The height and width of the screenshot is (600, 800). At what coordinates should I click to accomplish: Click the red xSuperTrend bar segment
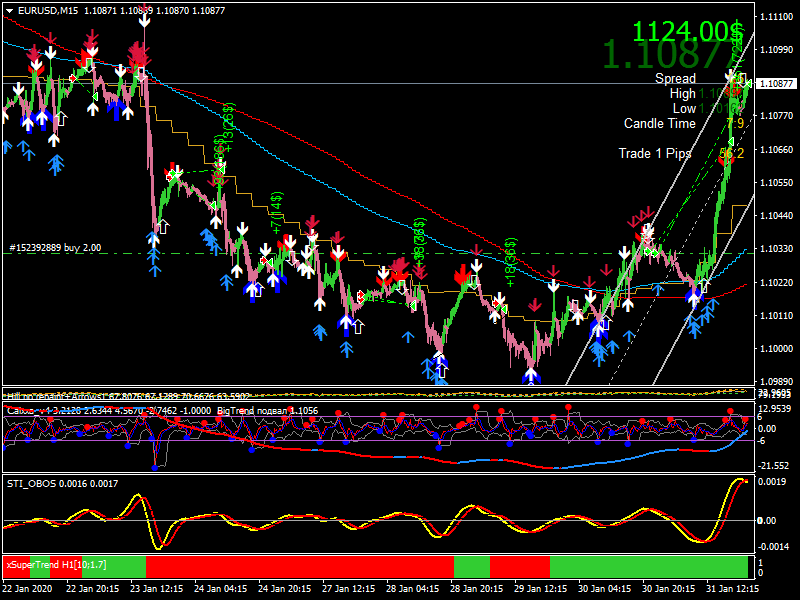(300, 567)
